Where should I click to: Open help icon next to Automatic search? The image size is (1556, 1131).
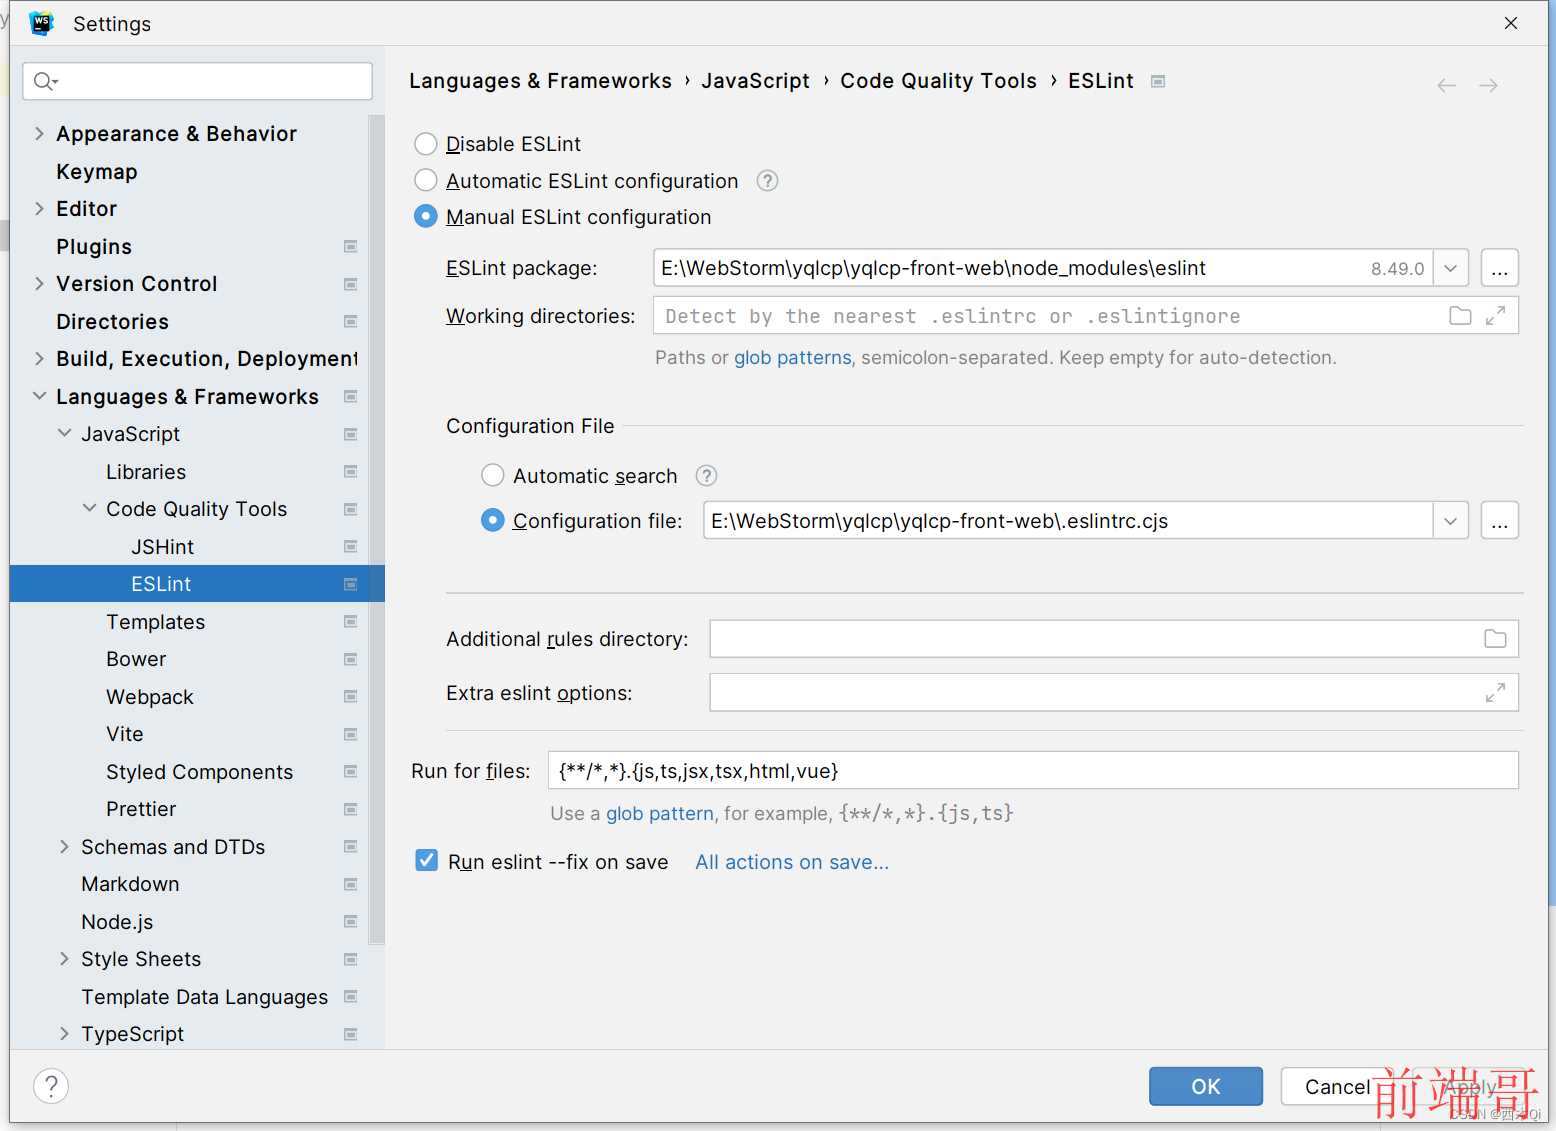[x=706, y=476]
